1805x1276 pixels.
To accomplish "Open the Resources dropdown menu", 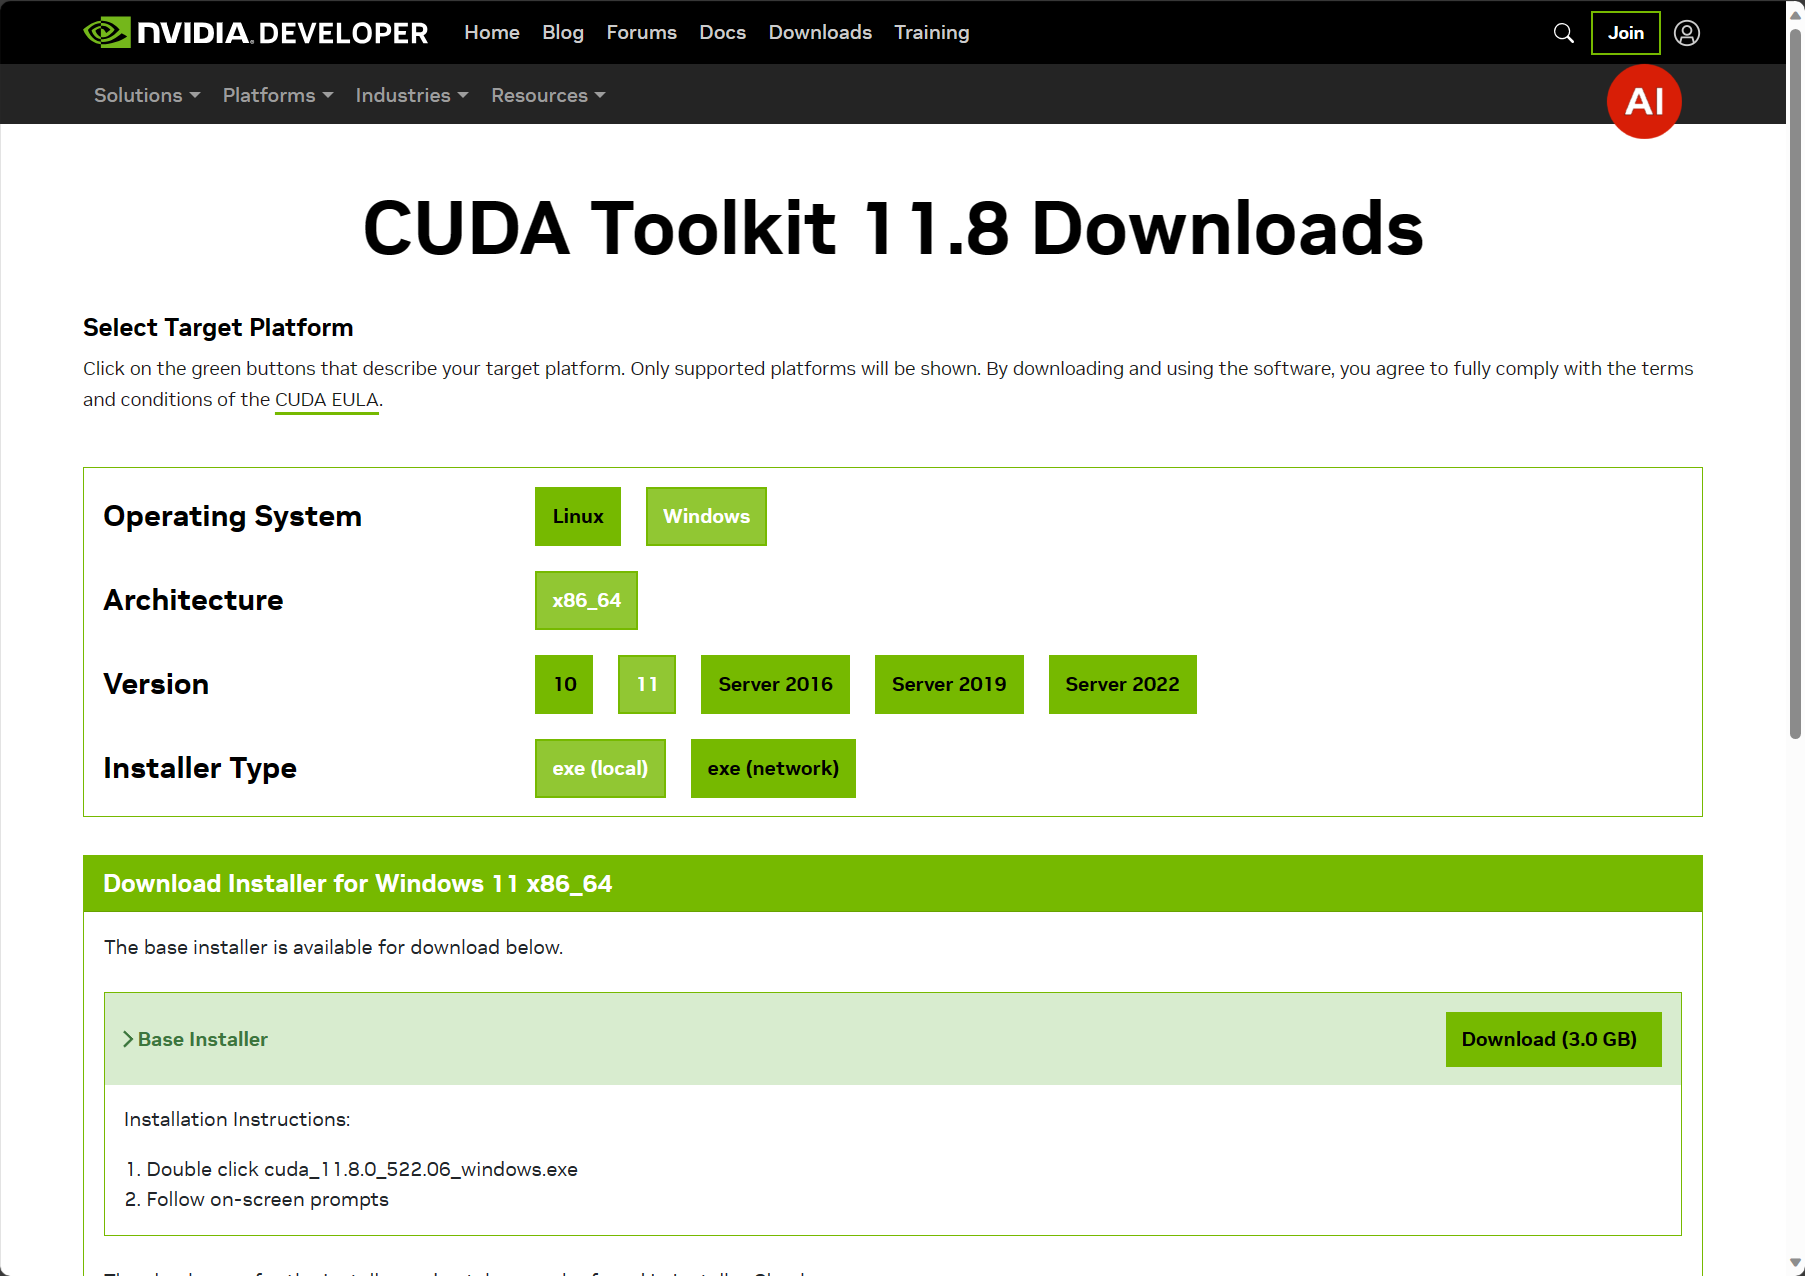I will [x=548, y=95].
